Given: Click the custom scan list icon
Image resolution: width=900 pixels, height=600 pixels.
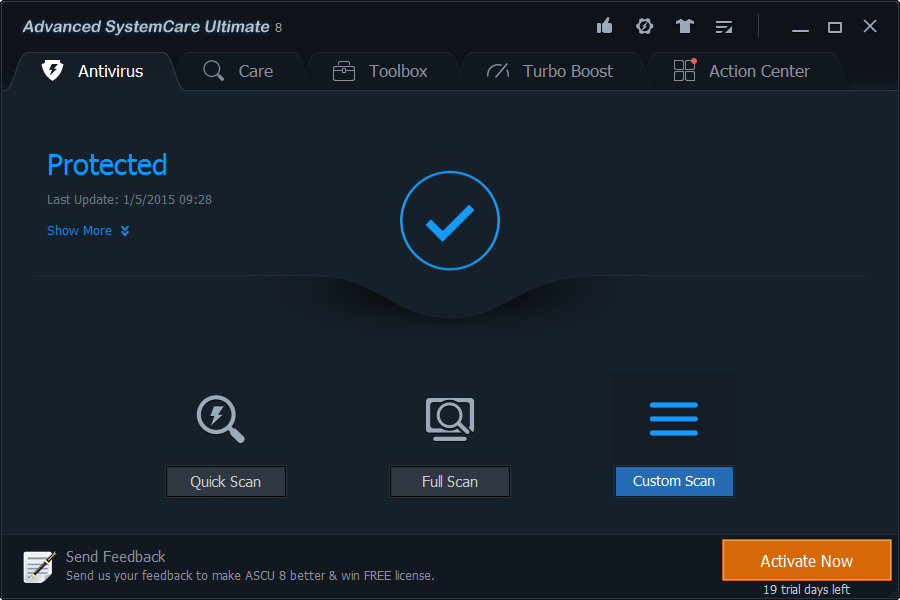Looking at the screenshot, I should click(674, 419).
